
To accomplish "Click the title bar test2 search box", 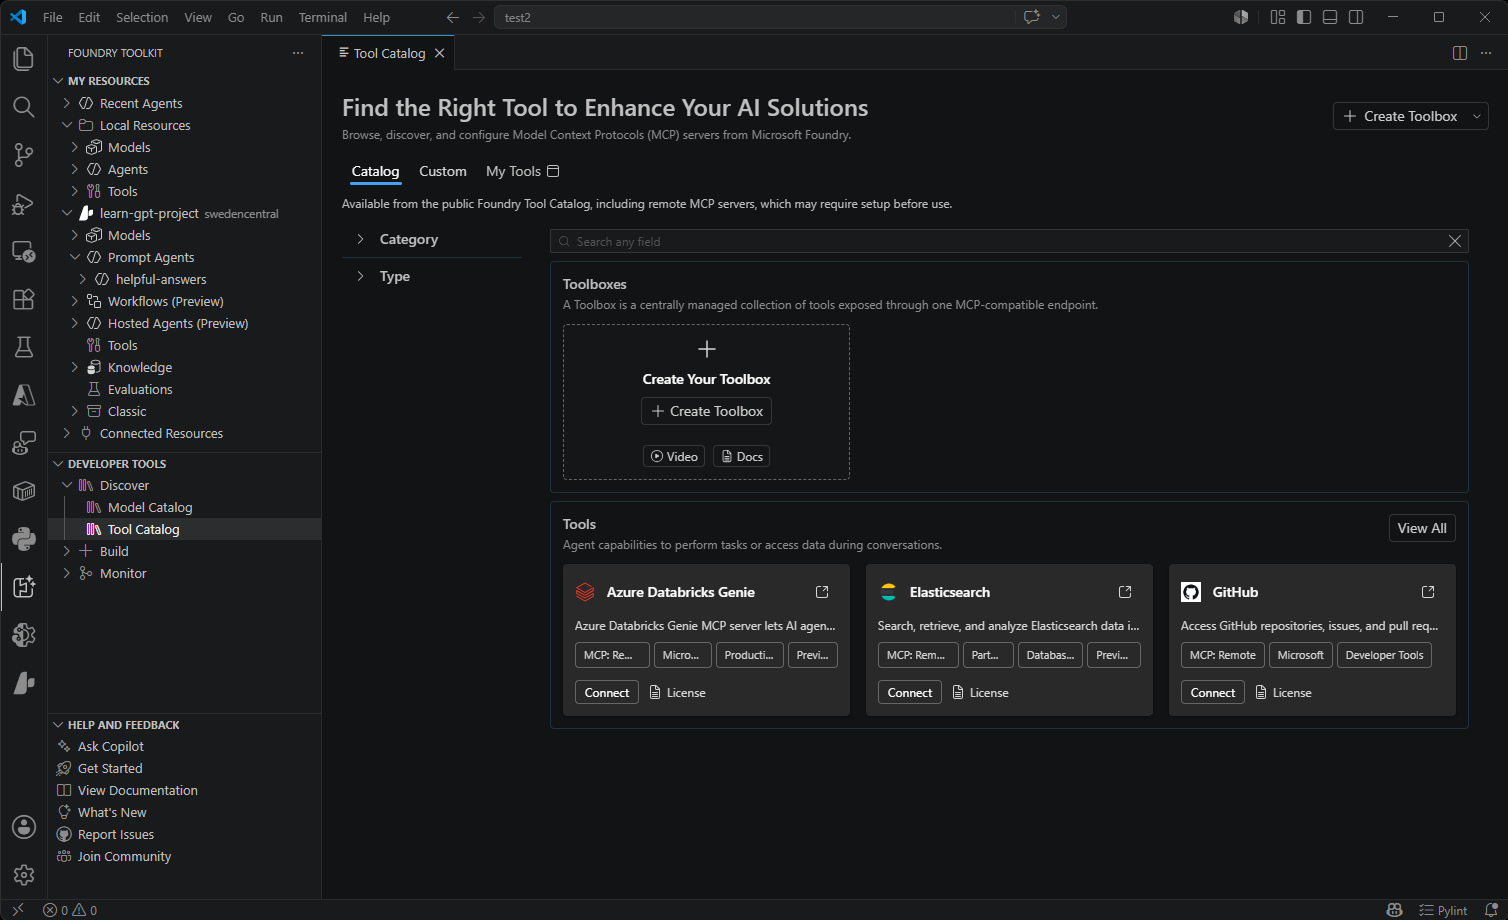I will click(757, 17).
